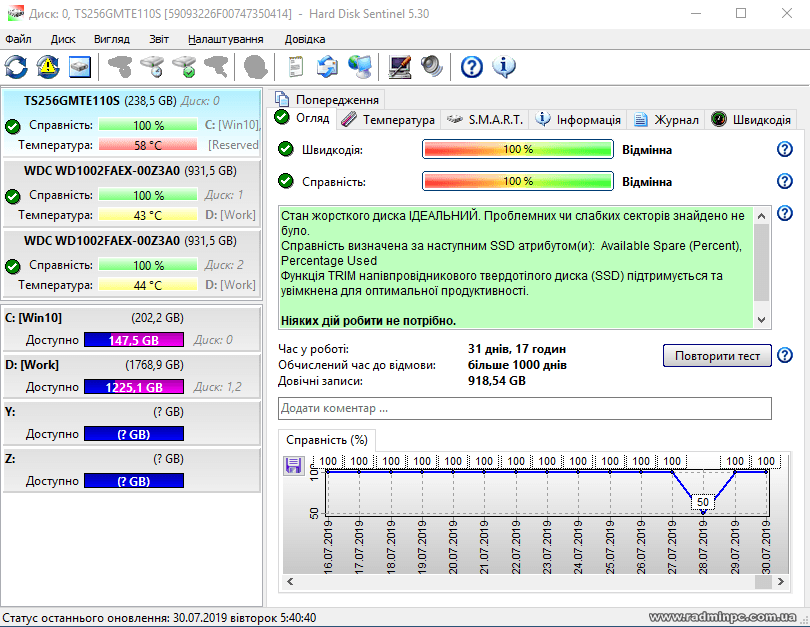Viewport: 810px width, 627px height.
Task: Click the globe and monitor network icon
Action: (x=359, y=67)
